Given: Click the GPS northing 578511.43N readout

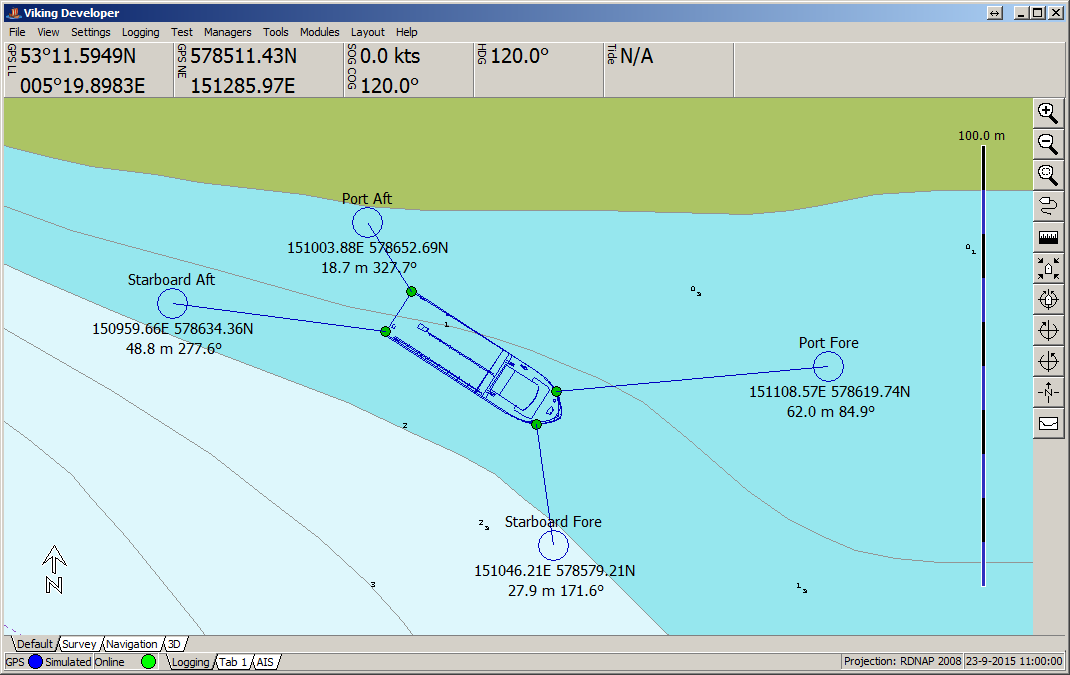Looking at the screenshot, I should click(244, 56).
